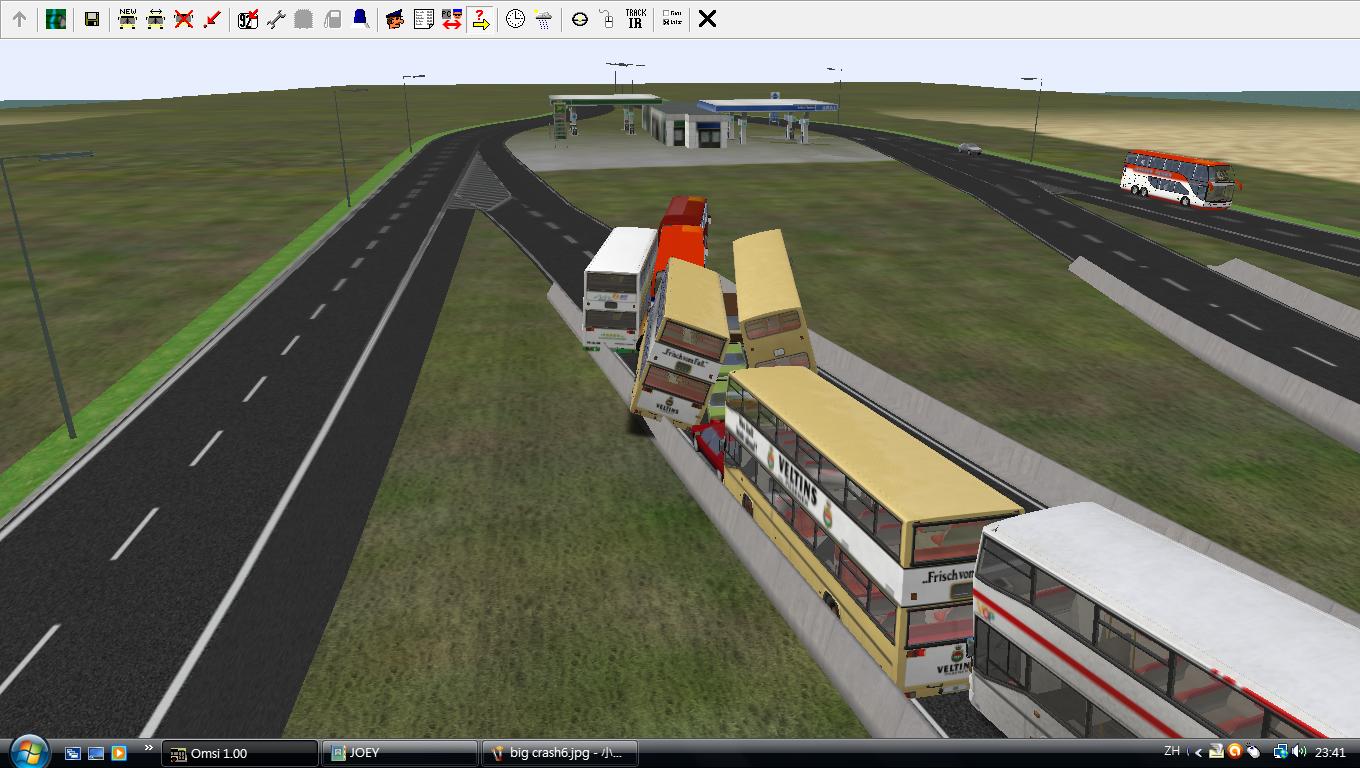Viewport: 1360px width, 768px height.
Task: Open time settings with the clock icon
Action: click(515, 19)
